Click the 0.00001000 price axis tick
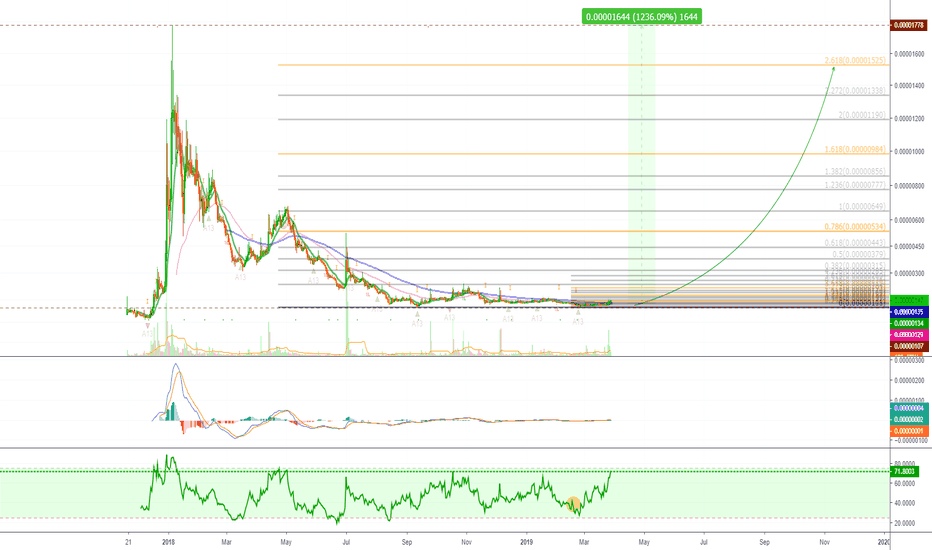932x550 pixels. (x=909, y=152)
